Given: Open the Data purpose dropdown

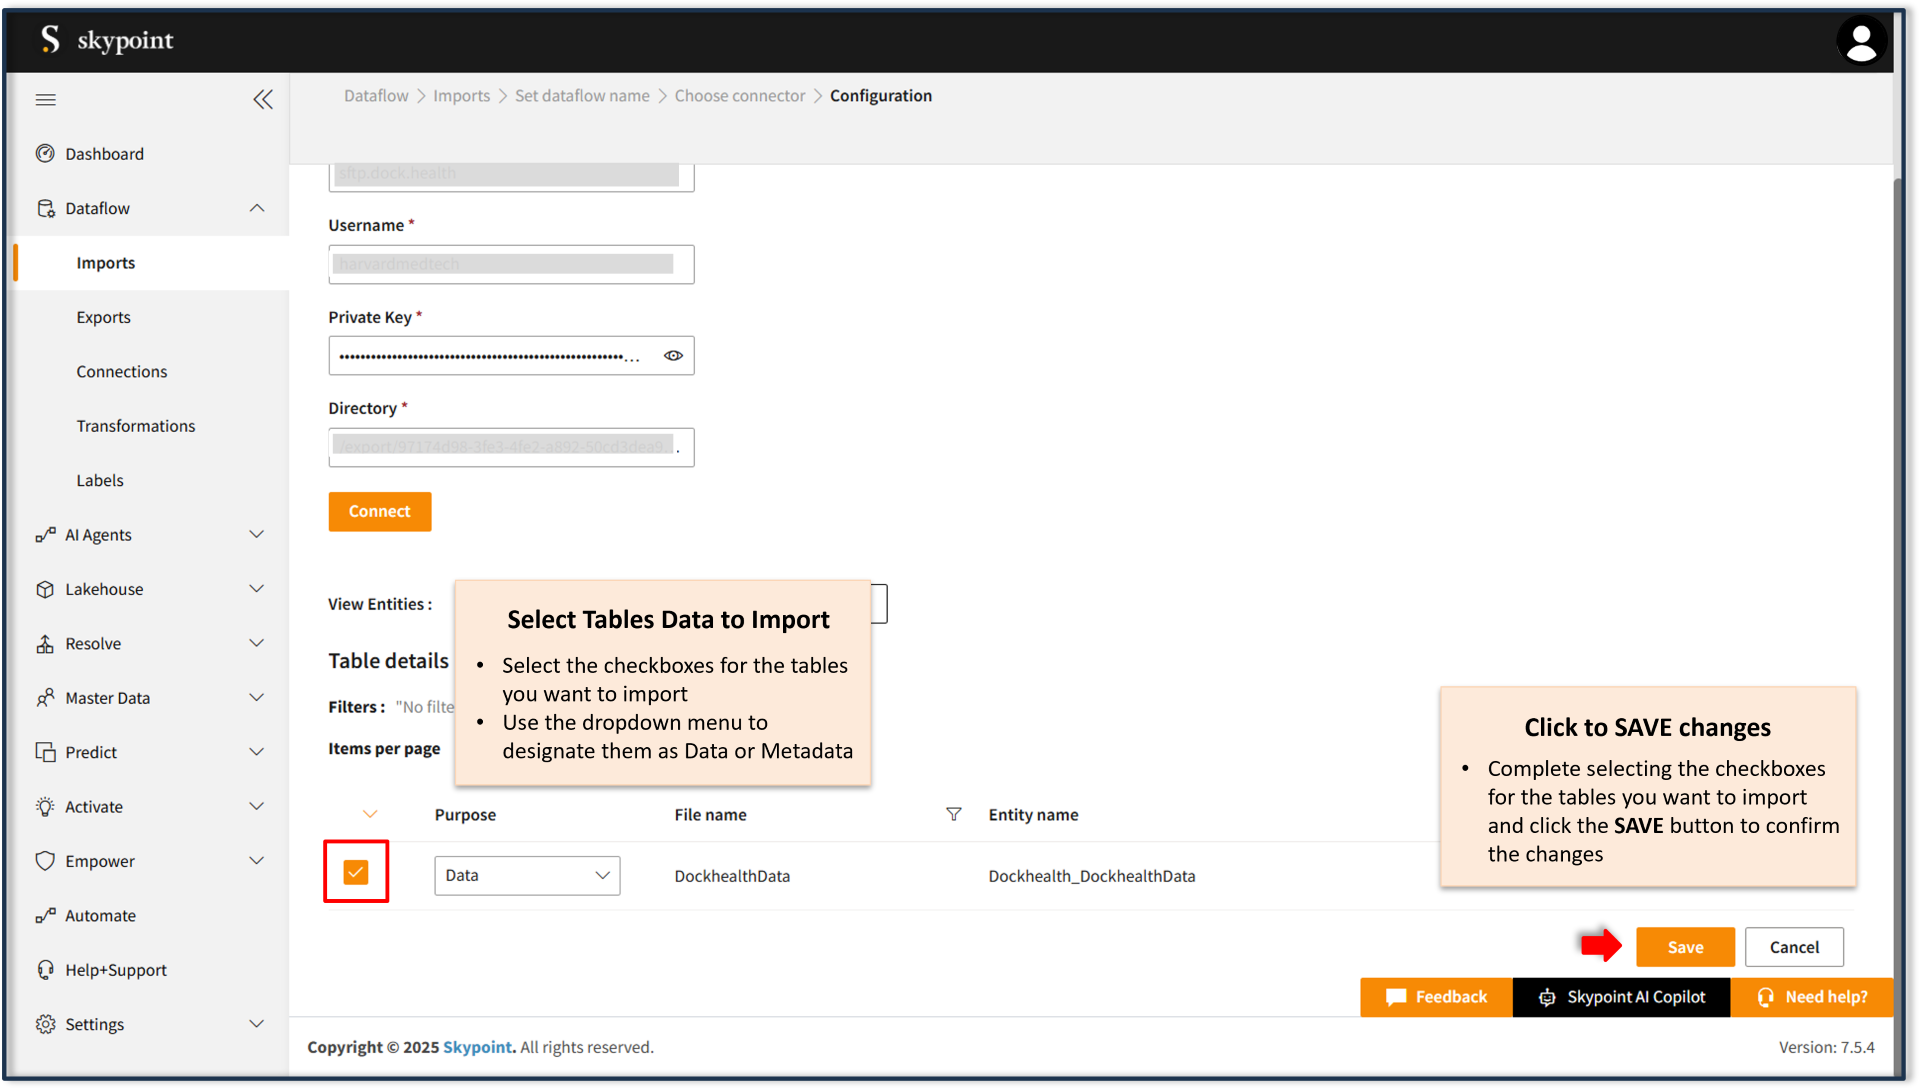Looking at the screenshot, I should tap(527, 876).
